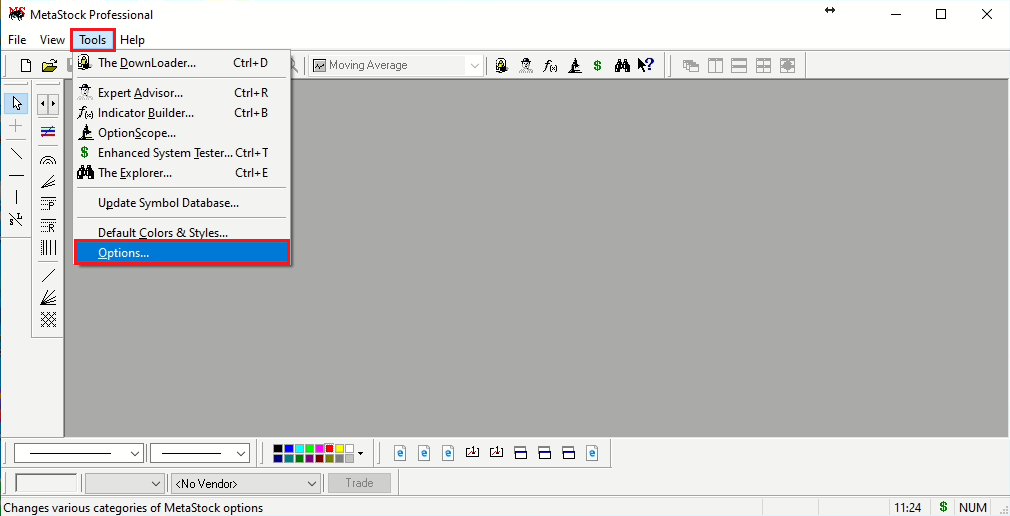Open the Help menu
The height and width of the screenshot is (516, 1010).
tap(132, 40)
